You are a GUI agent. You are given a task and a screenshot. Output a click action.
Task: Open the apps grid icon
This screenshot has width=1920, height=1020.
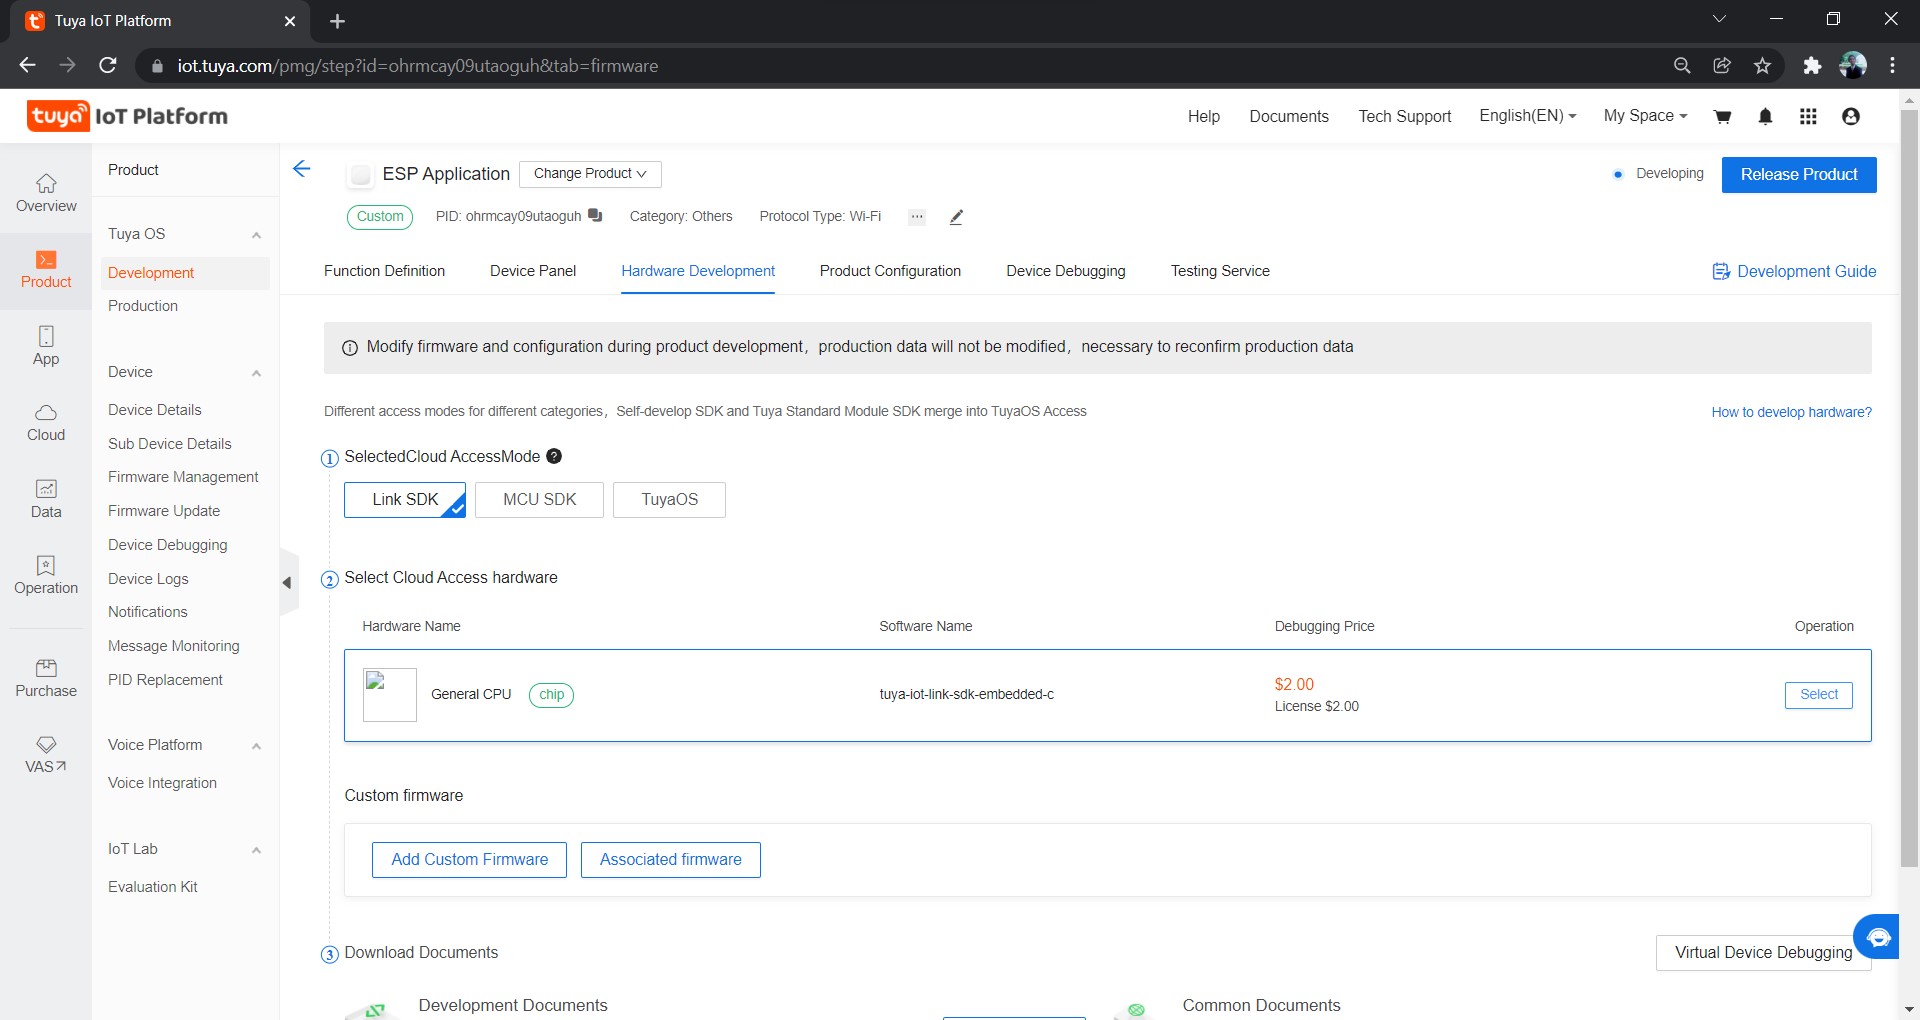coord(1808,117)
